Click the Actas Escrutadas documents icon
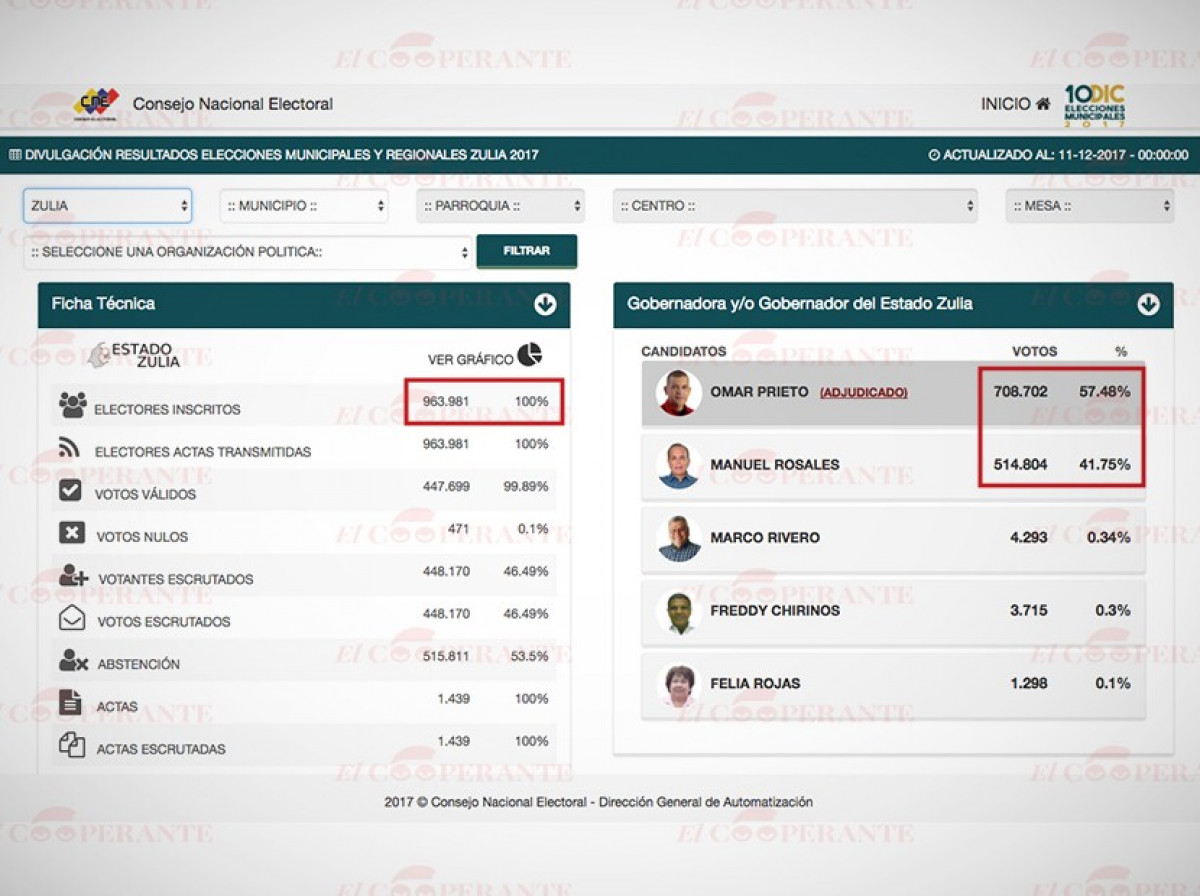Viewport: 1200px width, 896px height. click(72, 745)
